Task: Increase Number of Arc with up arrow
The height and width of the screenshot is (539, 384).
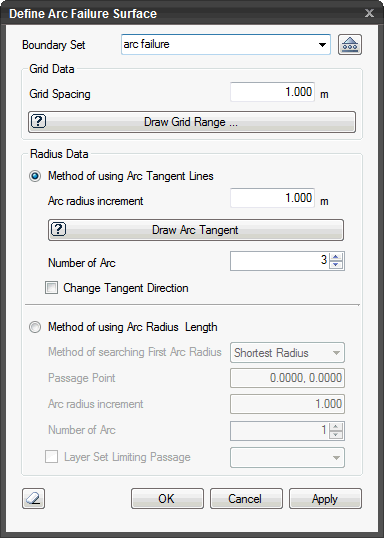Action: pyautogui.click(x=336, y=257)
